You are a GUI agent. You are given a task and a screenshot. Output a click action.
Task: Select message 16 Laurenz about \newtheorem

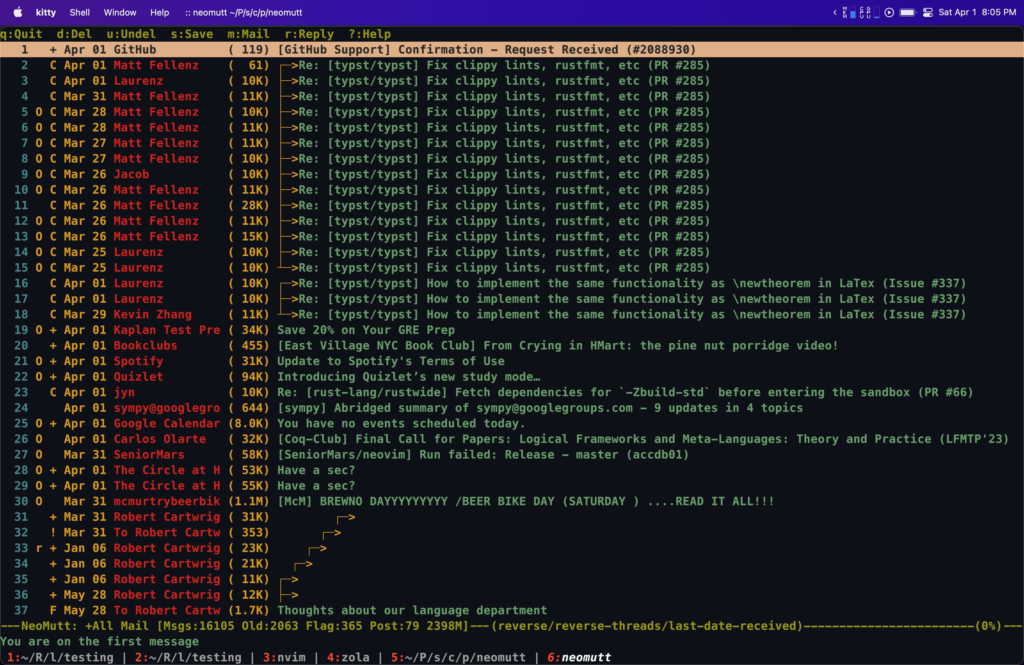512,284
